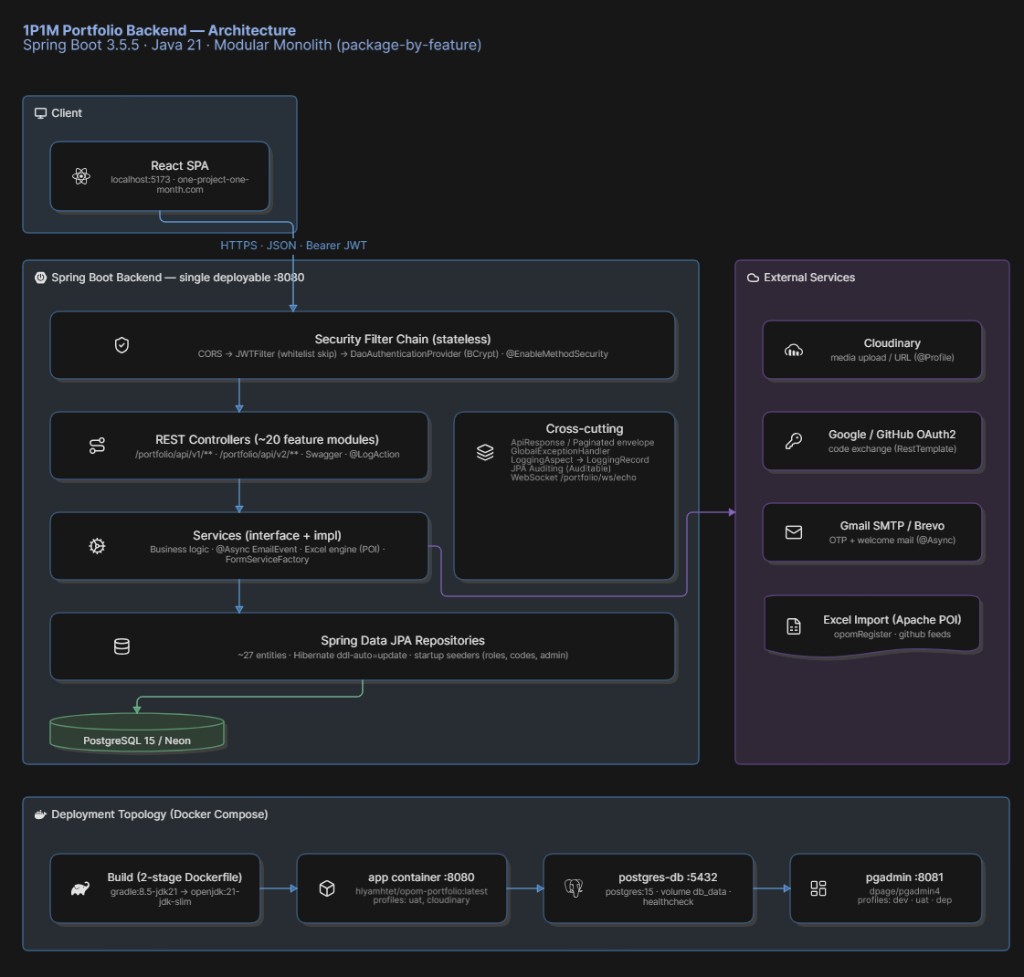Click the key icon in OAuth2 node
Viewport: 1024px width, 977px height.
coord(793,441)
